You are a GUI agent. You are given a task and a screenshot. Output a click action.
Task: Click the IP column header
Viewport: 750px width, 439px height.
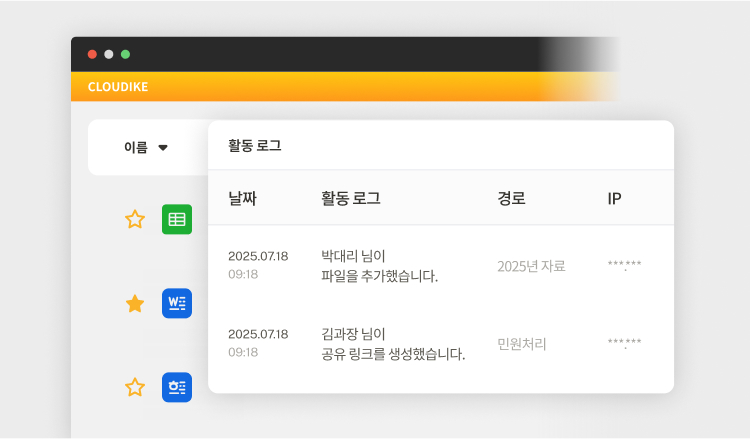(x=614, y=198)
